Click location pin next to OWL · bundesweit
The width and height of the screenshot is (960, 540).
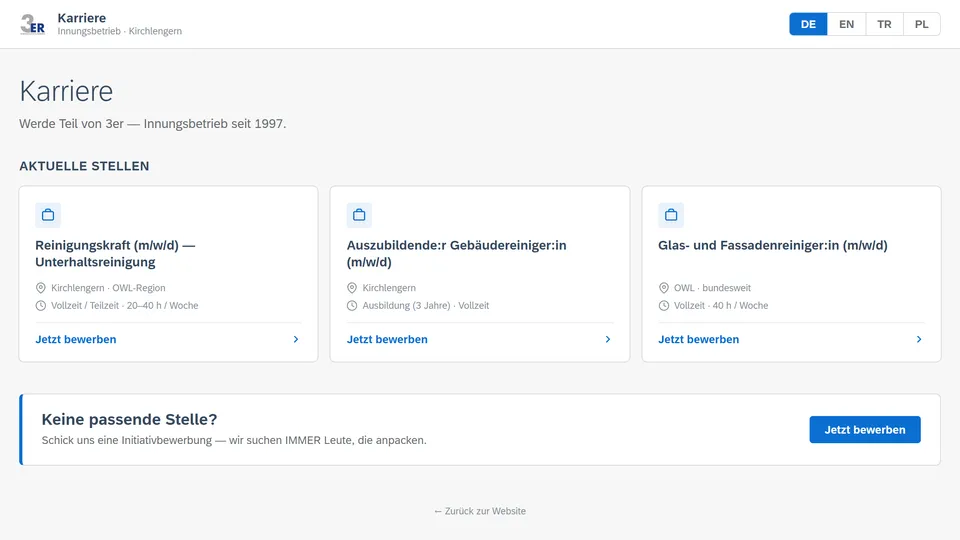664,288
